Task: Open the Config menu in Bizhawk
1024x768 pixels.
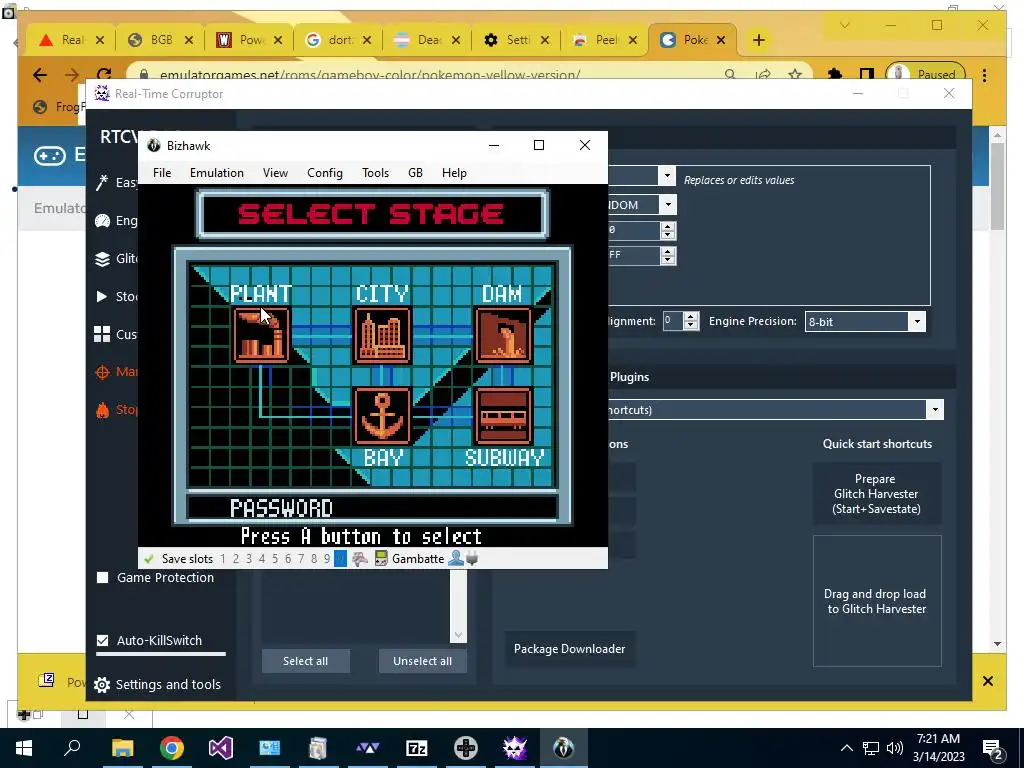Action: click(x=325, y=173)
